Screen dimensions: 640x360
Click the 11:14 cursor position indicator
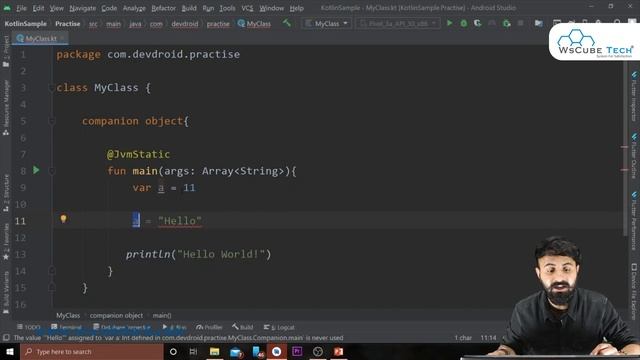click(x=488, y=338)
